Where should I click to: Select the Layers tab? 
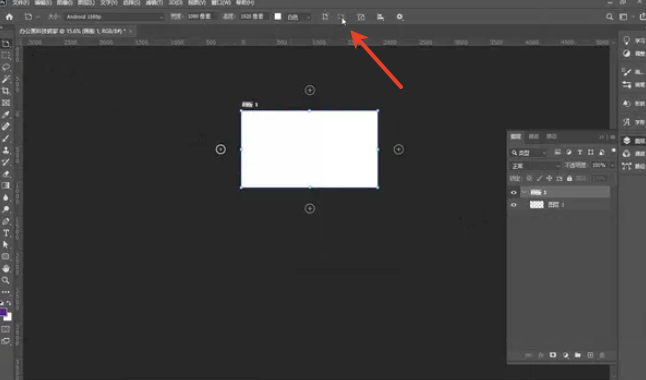point(515,136)
